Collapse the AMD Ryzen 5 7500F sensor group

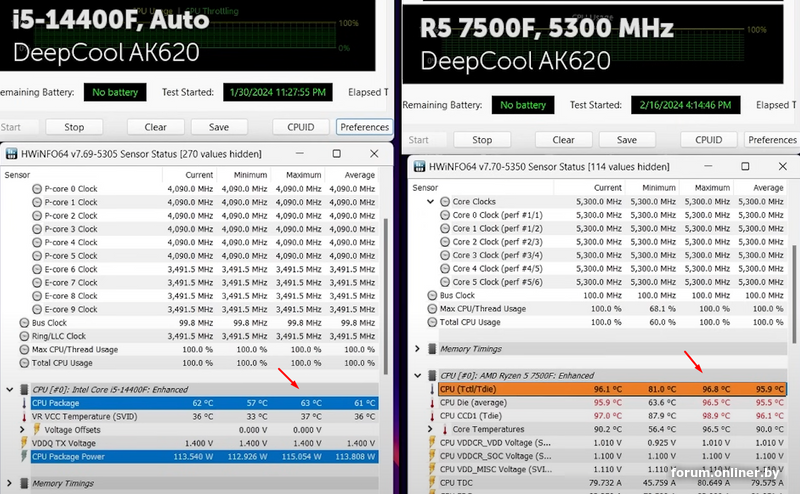tap(417, 376)
